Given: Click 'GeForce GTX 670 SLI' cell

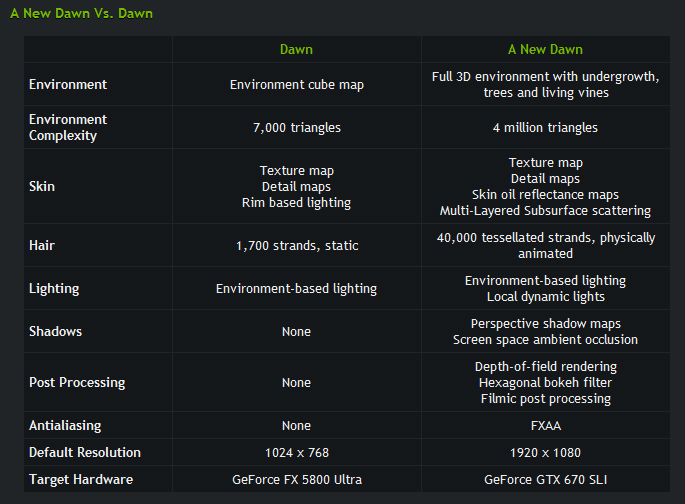Looking at the screenshot, I should coord(545,479).
